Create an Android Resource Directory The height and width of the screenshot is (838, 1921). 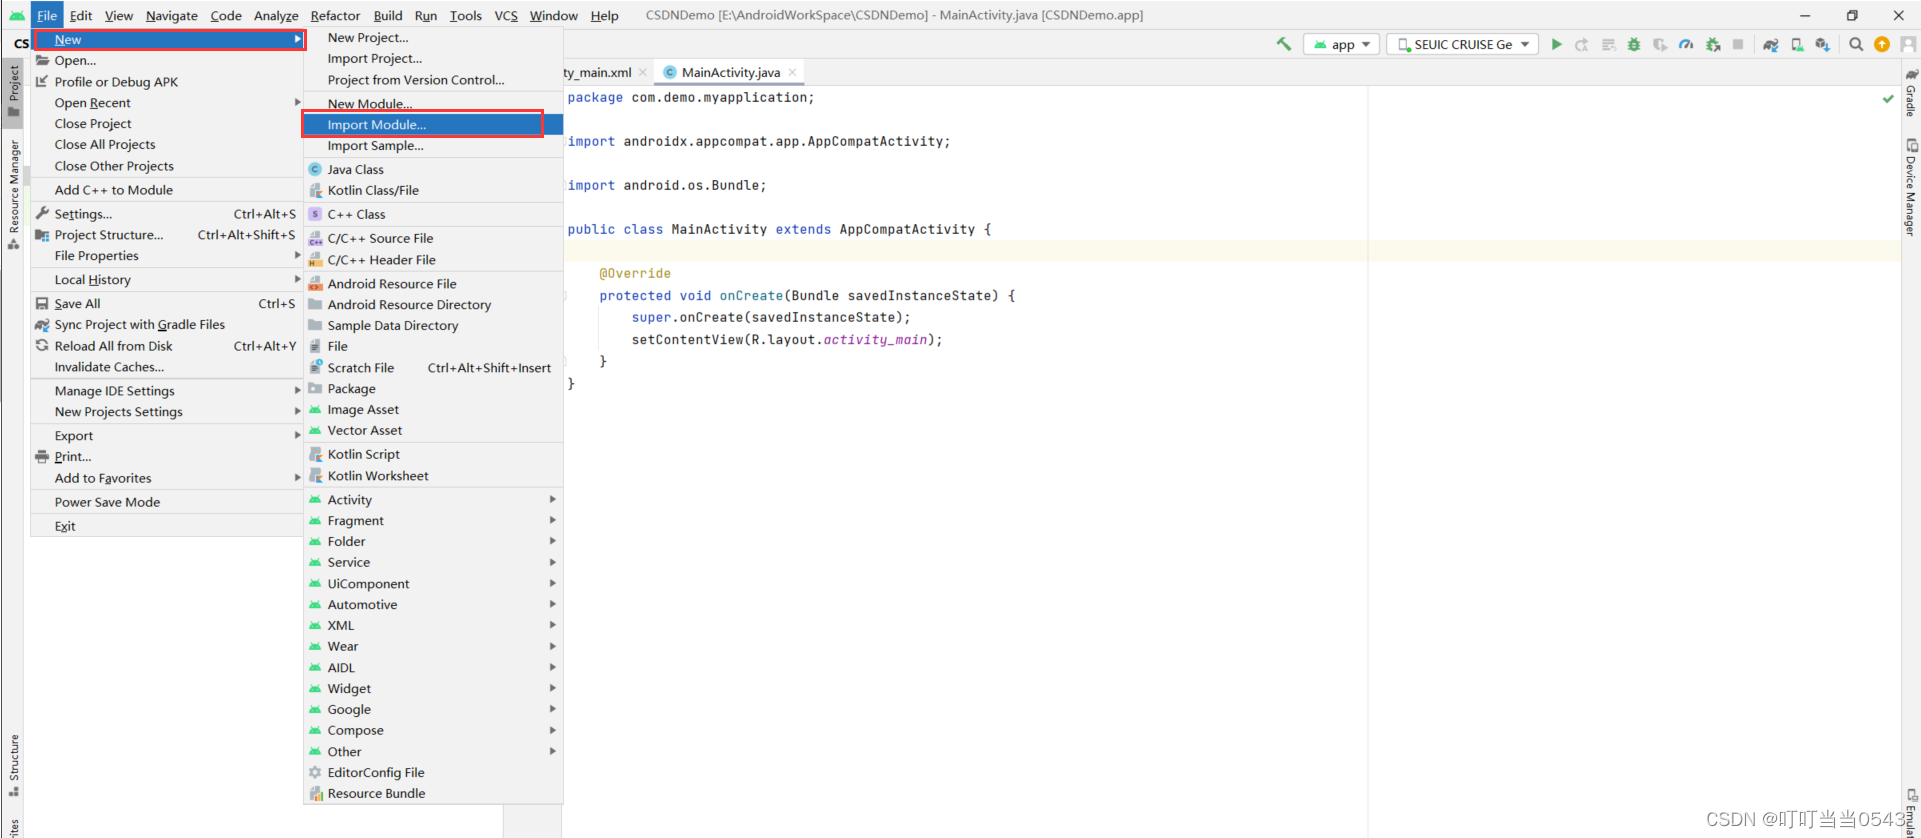[433, 305]
